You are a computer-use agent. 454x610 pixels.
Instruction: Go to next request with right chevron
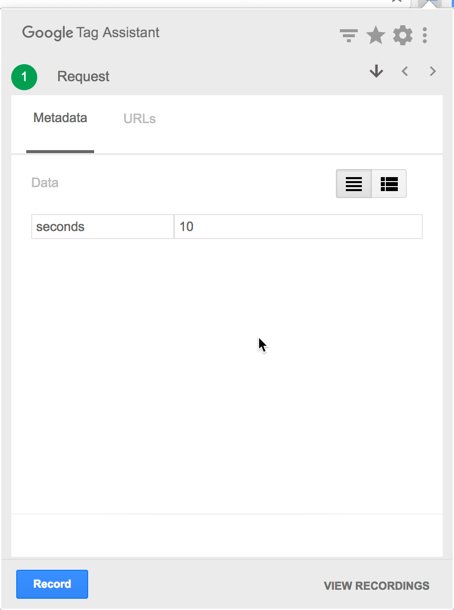(x=433, y=71)
